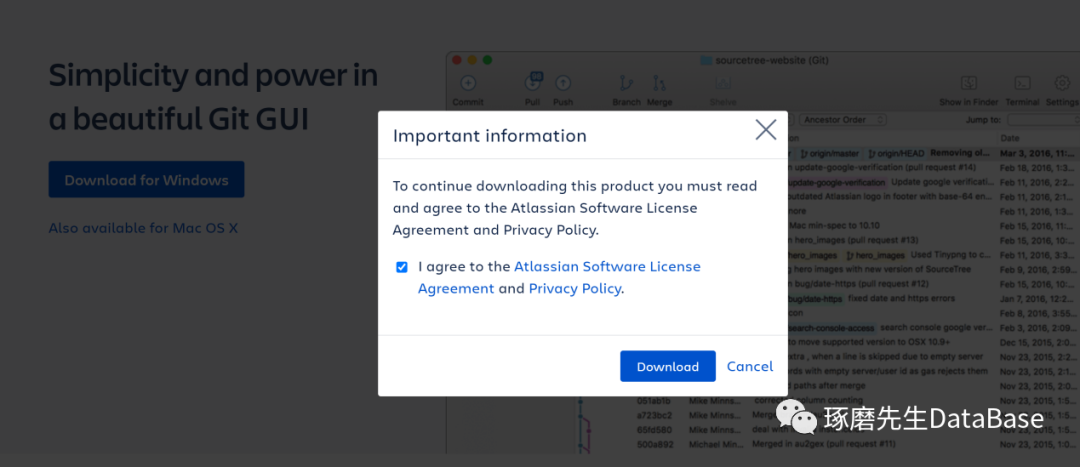Cancel the Important information dialog
The height and width of the screenshot is (467, 1080).
[x=749, y=366]
